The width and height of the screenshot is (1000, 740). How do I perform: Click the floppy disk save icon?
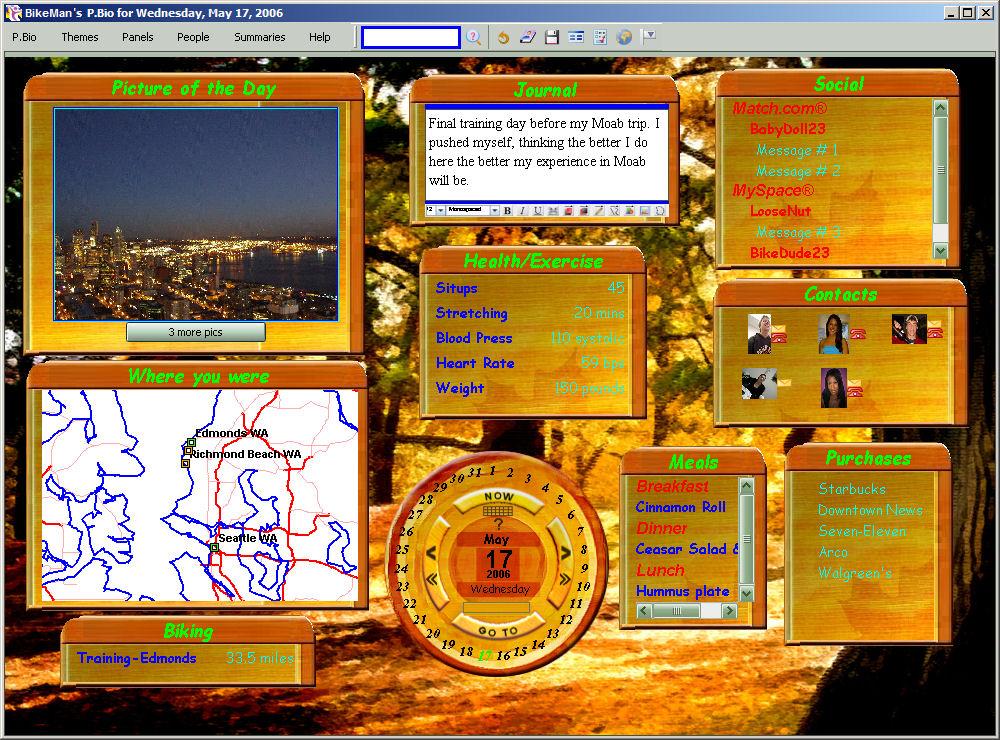point(551,37)
